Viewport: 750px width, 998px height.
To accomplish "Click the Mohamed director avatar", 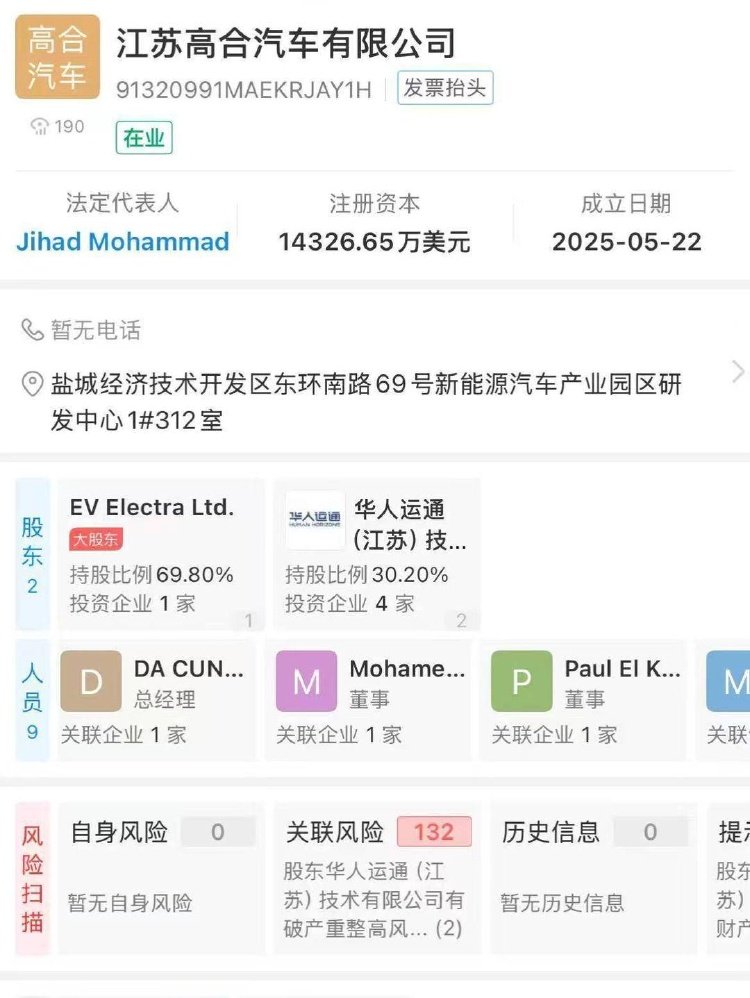I will tap(306, 681).
